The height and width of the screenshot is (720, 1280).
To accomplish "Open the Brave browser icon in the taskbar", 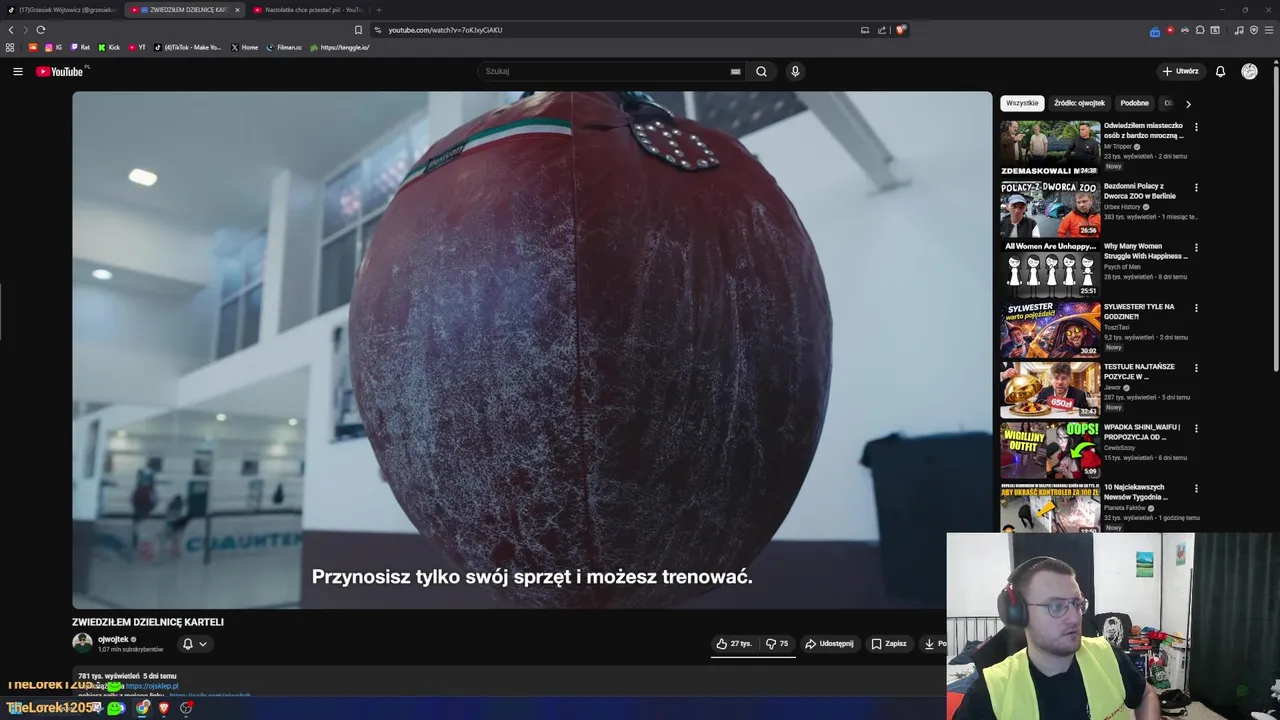I will 164,708.
